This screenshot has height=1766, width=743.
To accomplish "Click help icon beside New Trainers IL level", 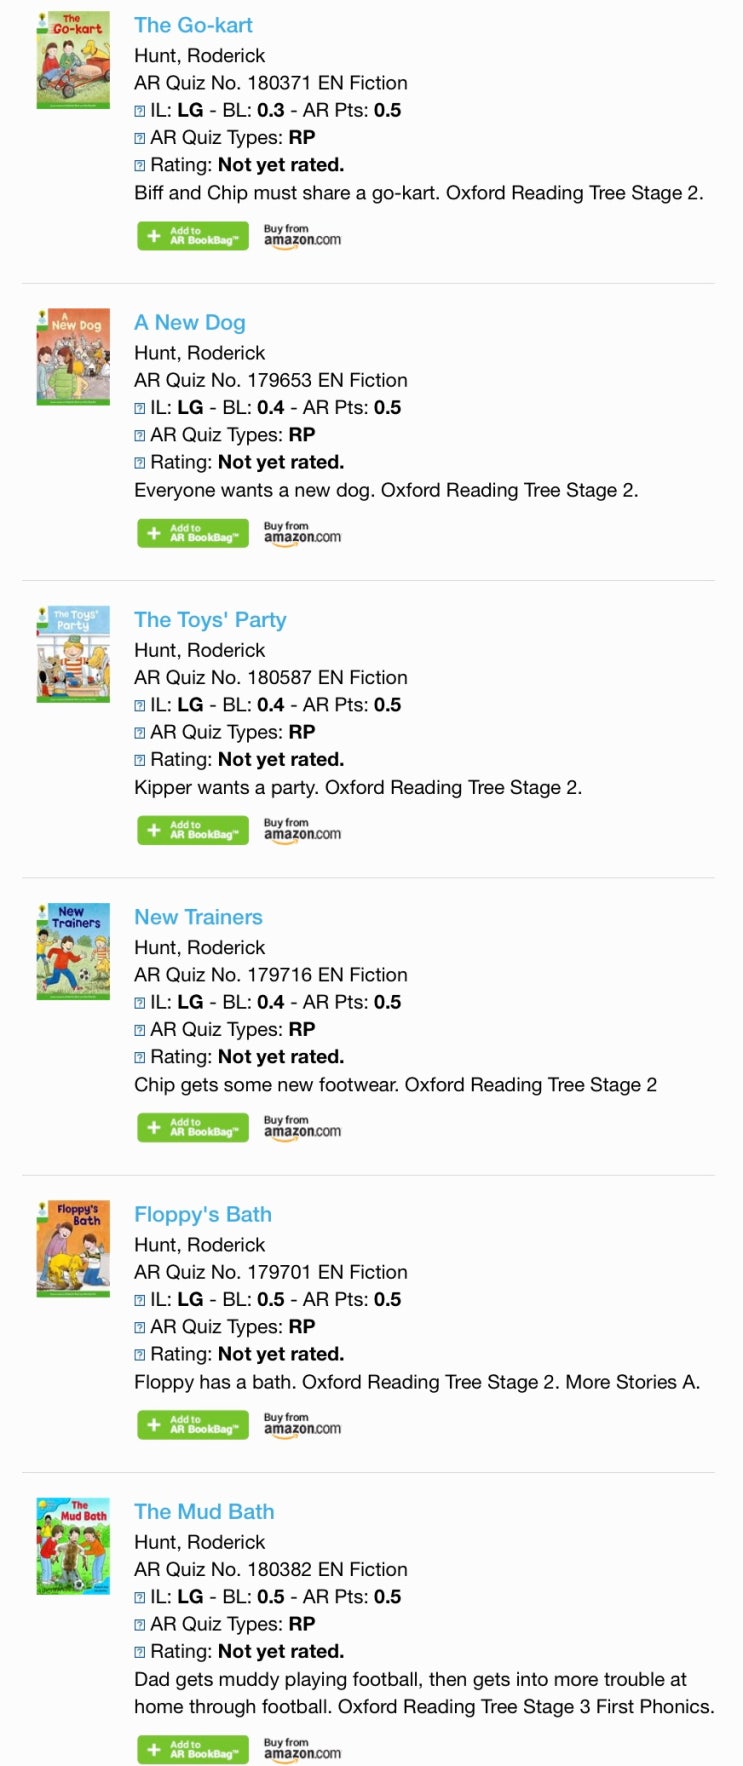I will (x=140, y=1003).
